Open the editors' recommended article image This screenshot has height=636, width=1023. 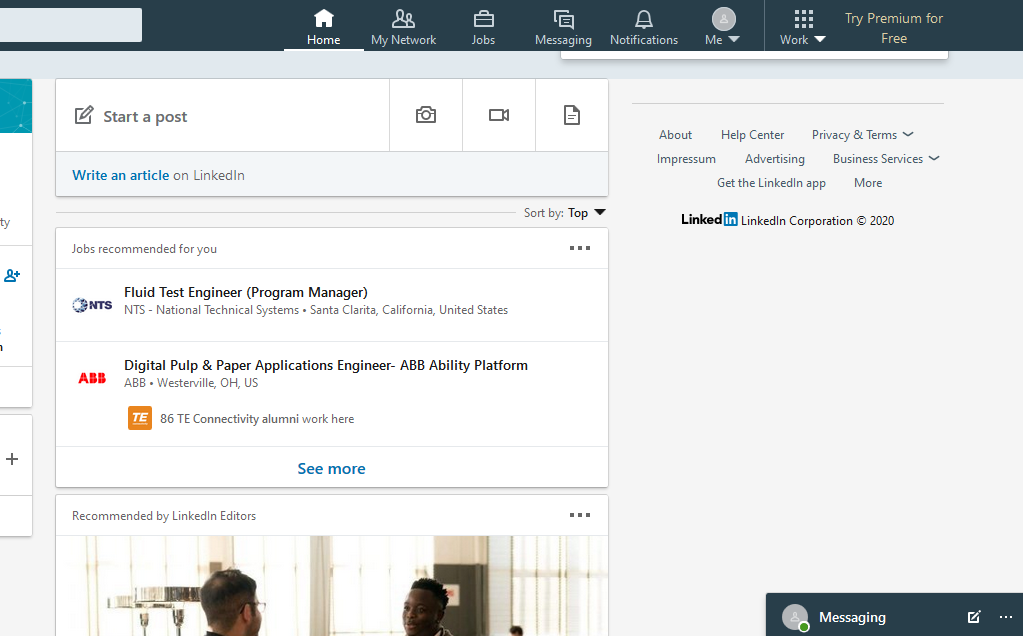pyautogui.click(x=332, y=586)
